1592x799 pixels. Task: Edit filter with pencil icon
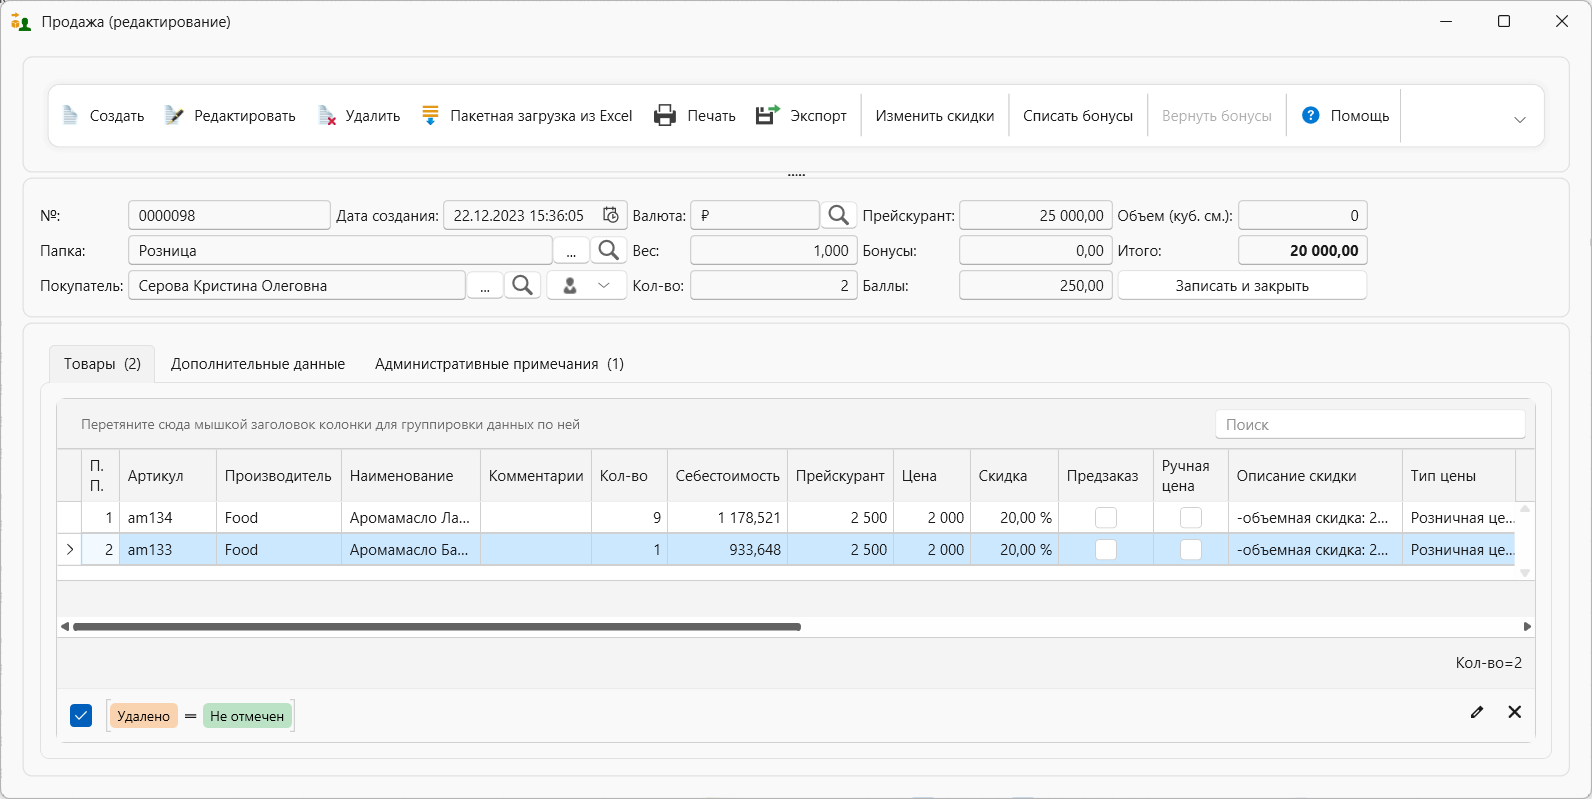pos(1477,712)
